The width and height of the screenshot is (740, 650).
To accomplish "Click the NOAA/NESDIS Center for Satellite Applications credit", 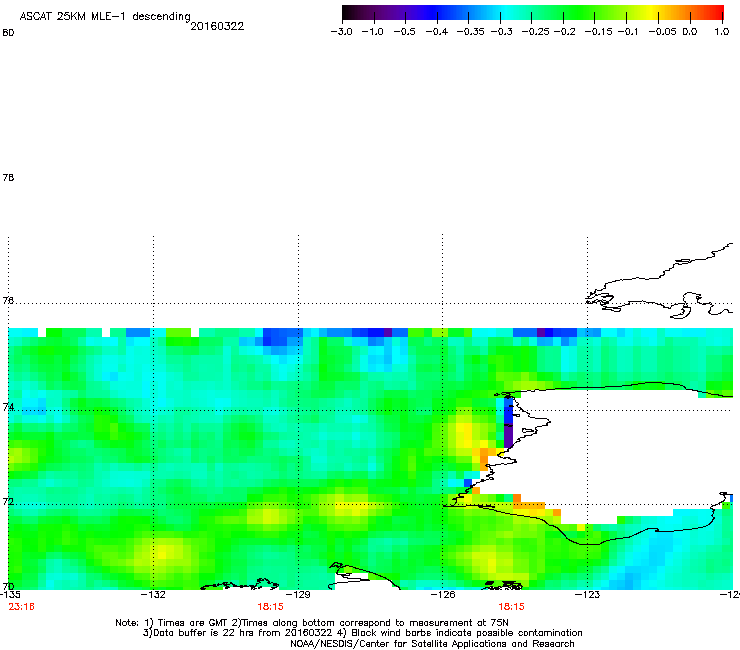I will pyautogui.click(x=432, y=644).
